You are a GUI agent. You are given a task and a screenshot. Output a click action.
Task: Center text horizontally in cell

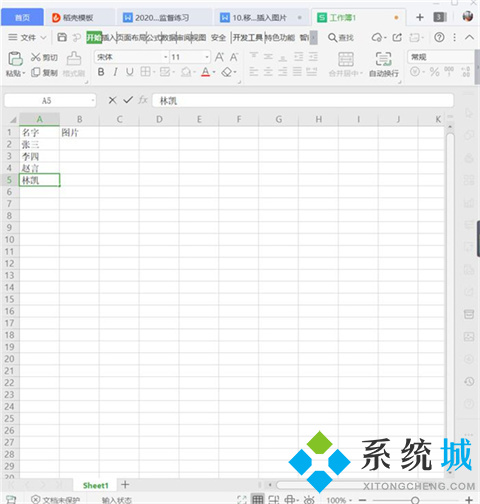coord(268,71)
